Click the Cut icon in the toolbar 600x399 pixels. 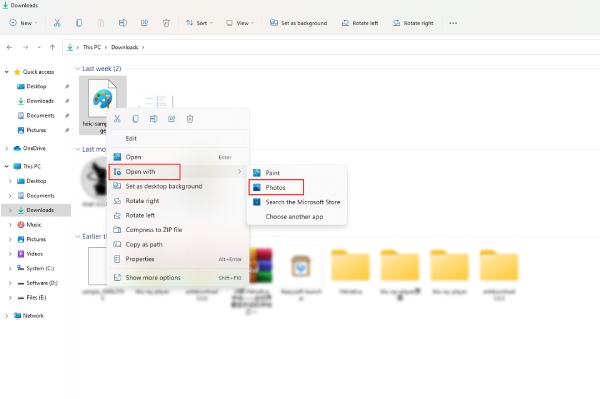pyautogui.click(x=57, y=23)
